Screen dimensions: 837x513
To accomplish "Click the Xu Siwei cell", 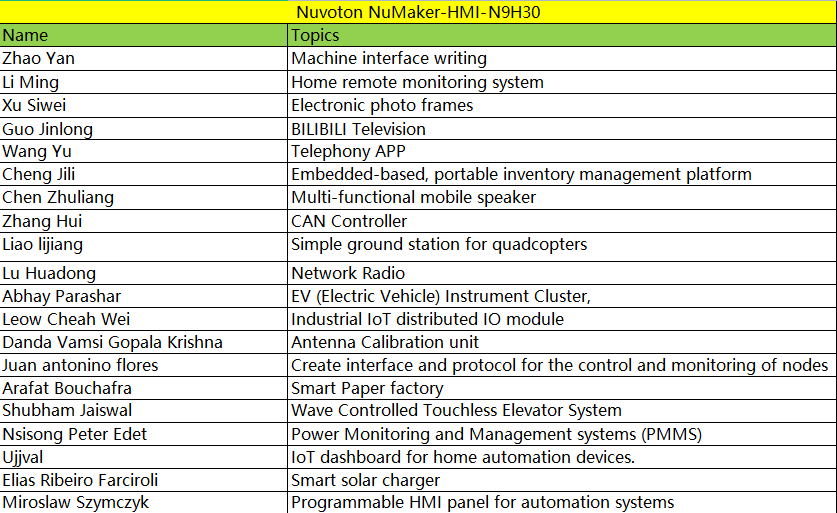I will [x=144, y=106].
